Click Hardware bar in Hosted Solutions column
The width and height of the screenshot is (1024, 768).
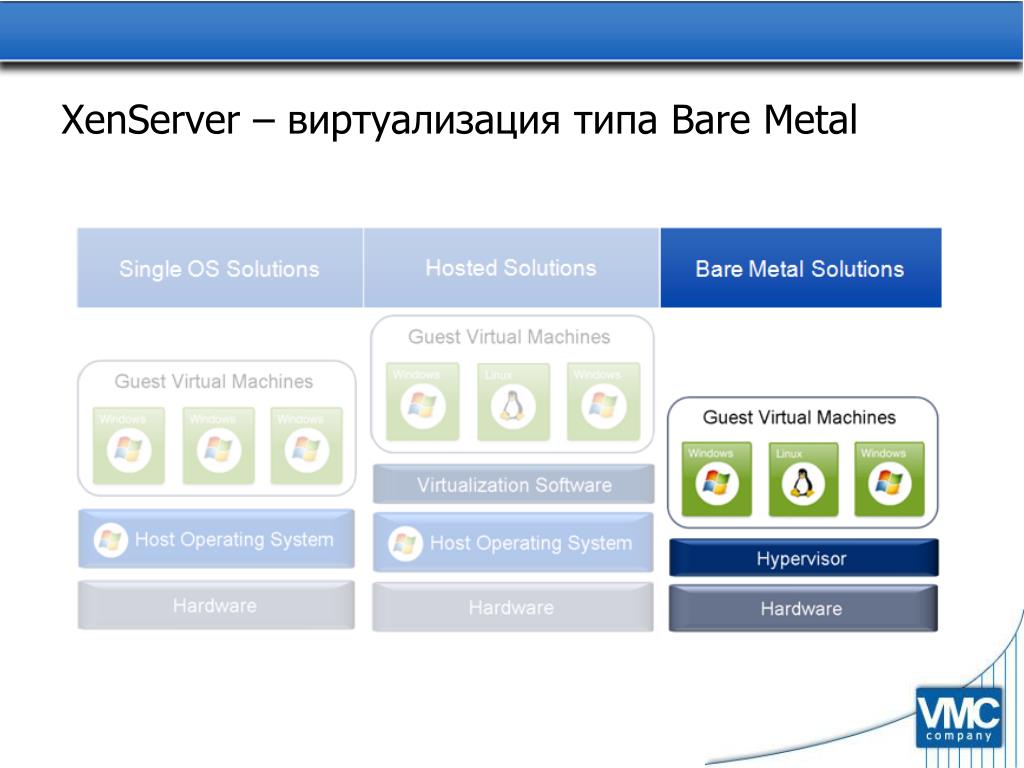click(513, 607)
